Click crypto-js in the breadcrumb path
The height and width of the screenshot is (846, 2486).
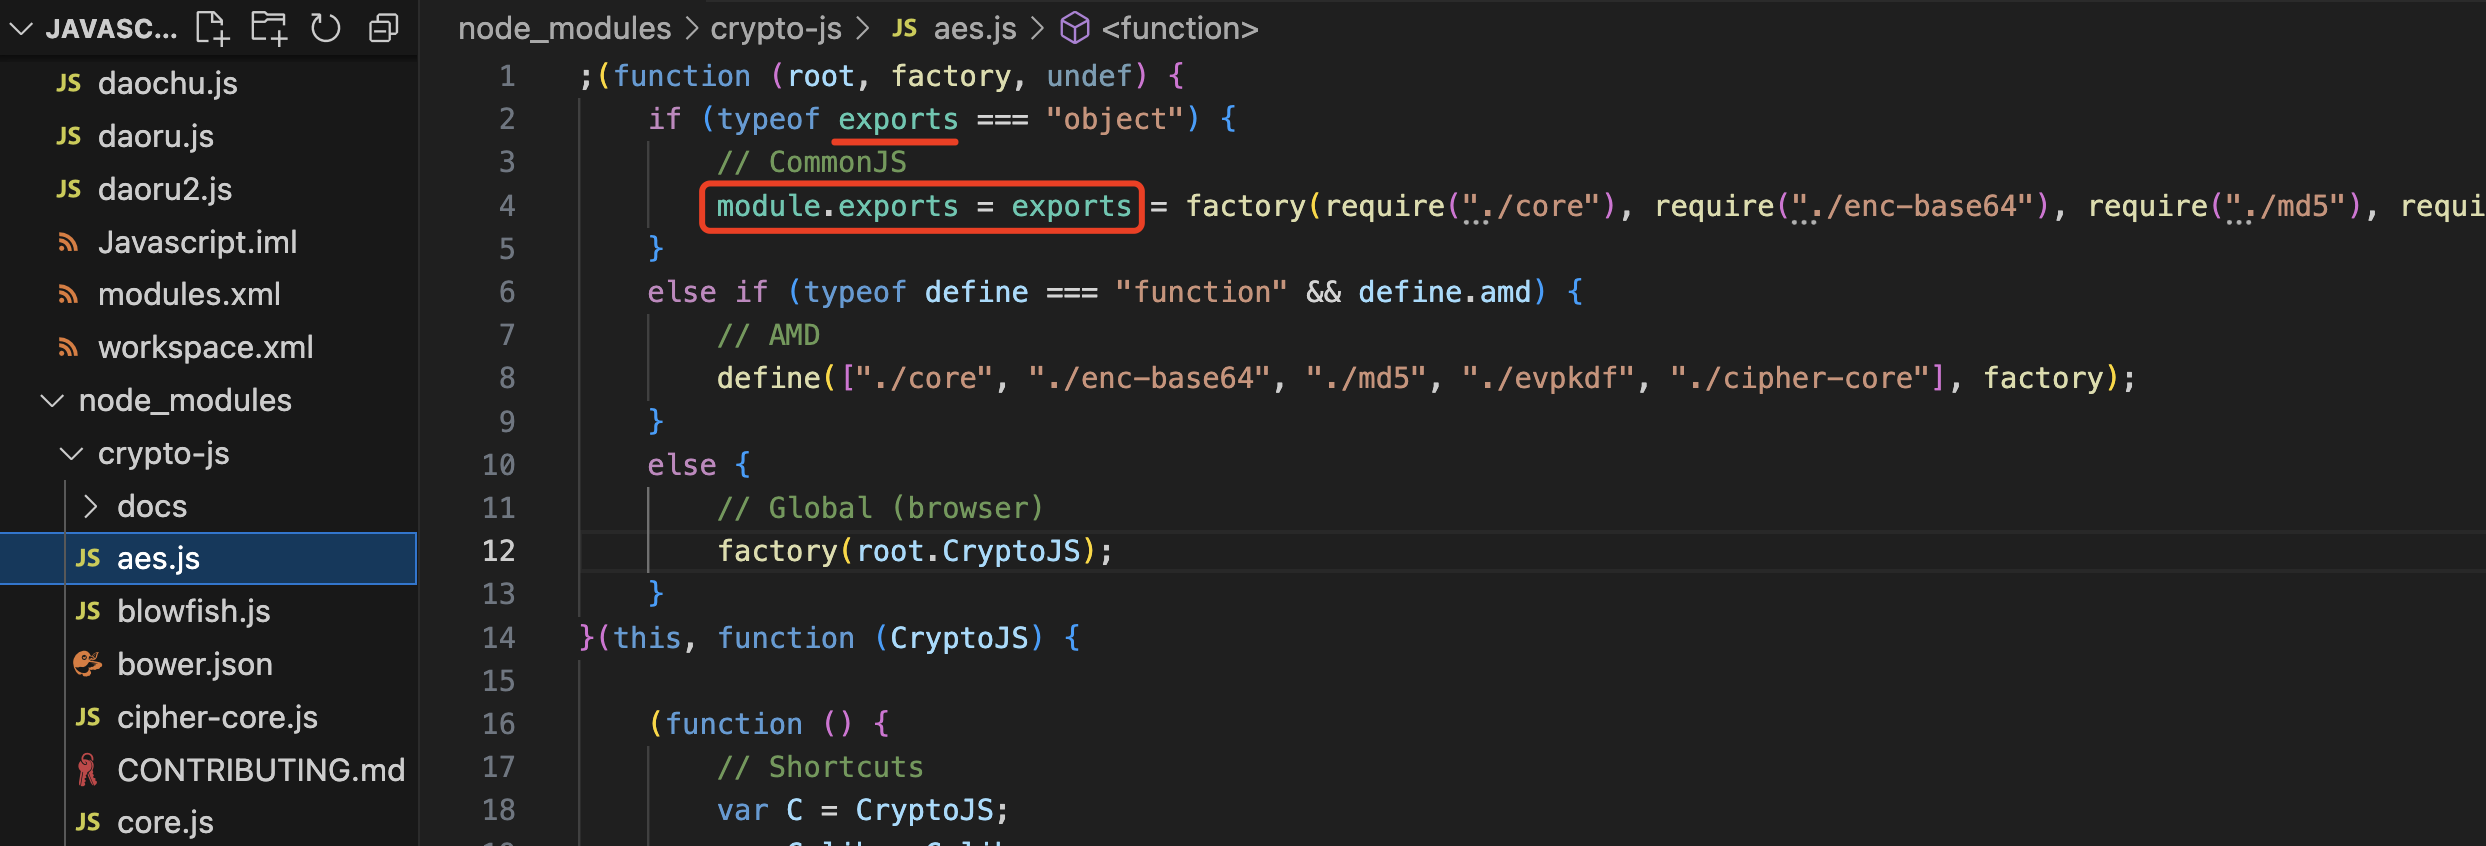coord(775,28)
